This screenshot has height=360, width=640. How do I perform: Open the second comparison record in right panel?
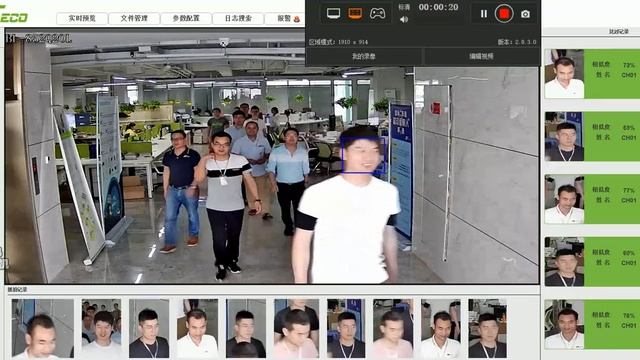tap(592, 136)
